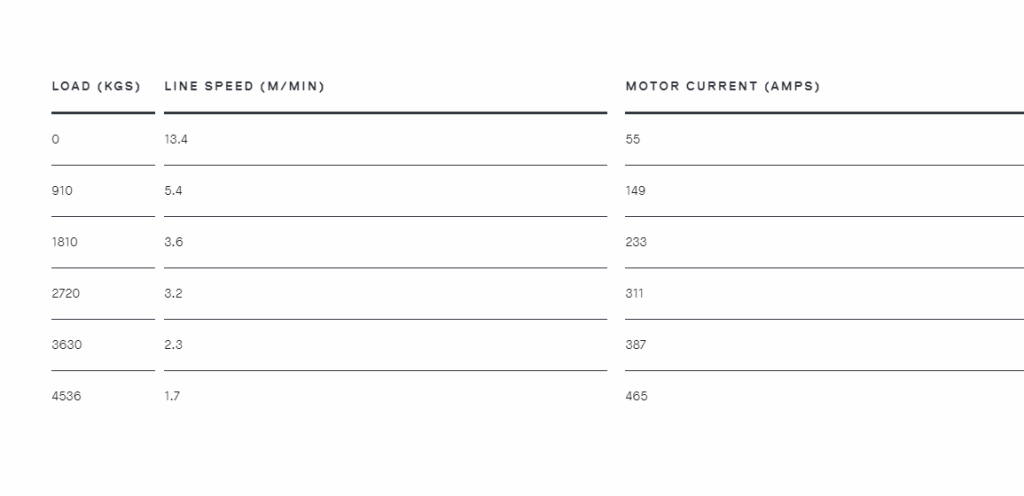Click the 465 amps motor current value
The width and height of the screenshot is (1024, 496).
click(x=637, y=396)
